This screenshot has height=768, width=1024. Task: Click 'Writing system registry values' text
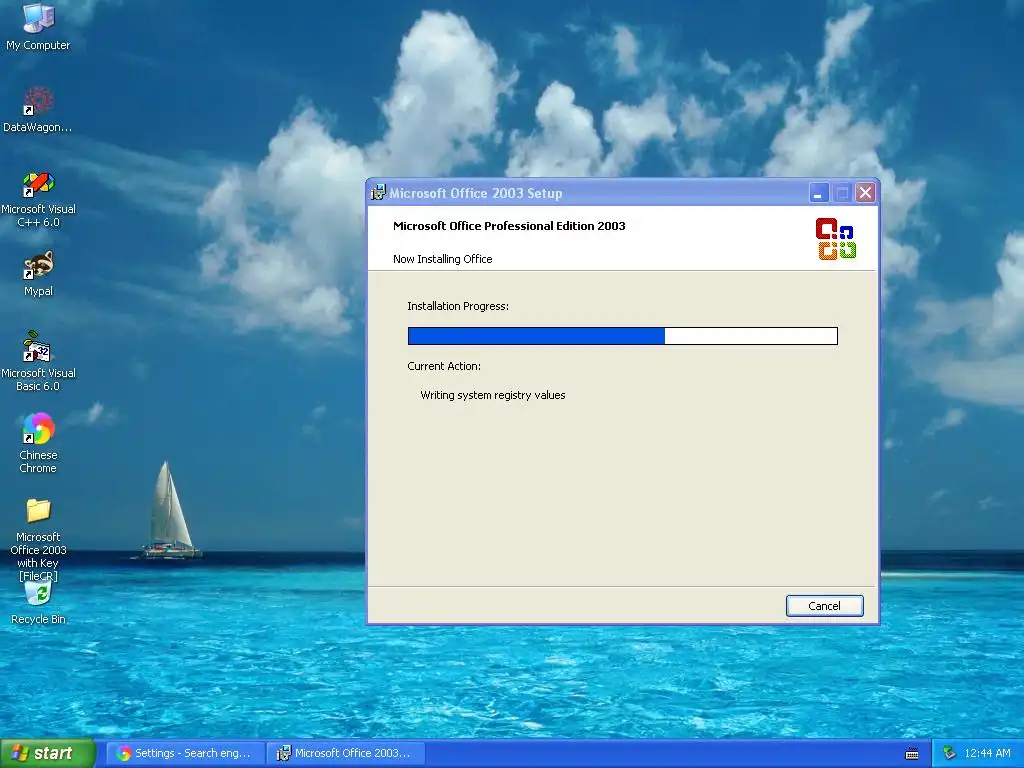click(x=492, y=395)
